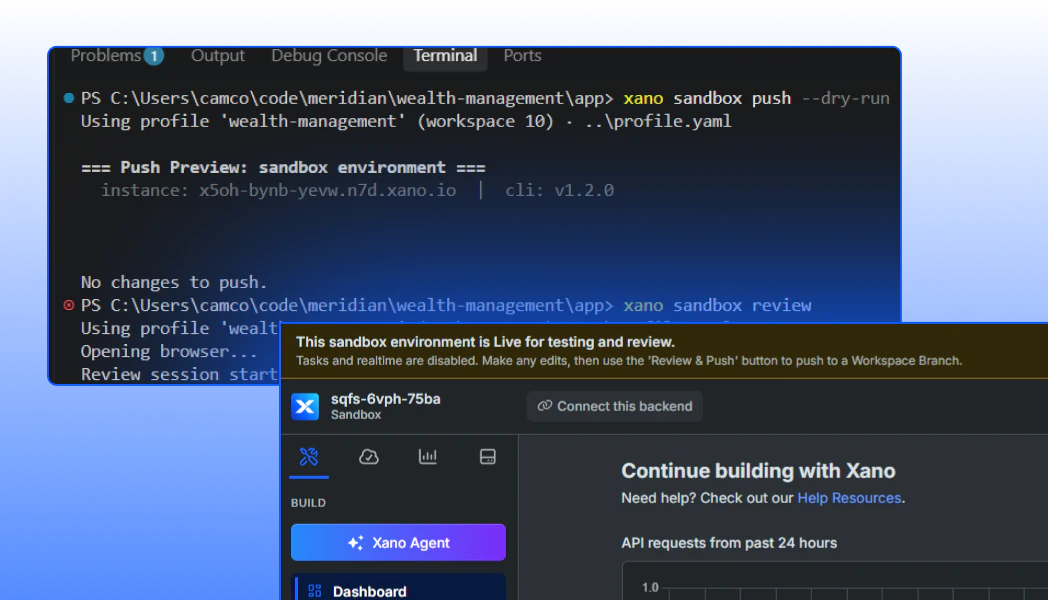Open the Problems tab in the panel
Screen dimensions: 1048x600
106,55
